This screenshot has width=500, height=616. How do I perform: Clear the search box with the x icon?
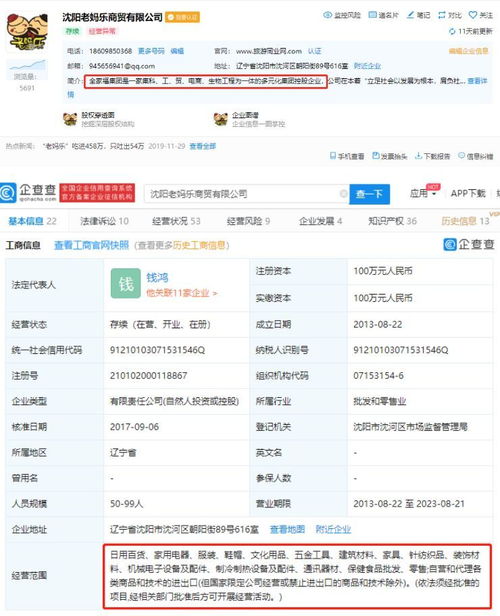[343, 194]
